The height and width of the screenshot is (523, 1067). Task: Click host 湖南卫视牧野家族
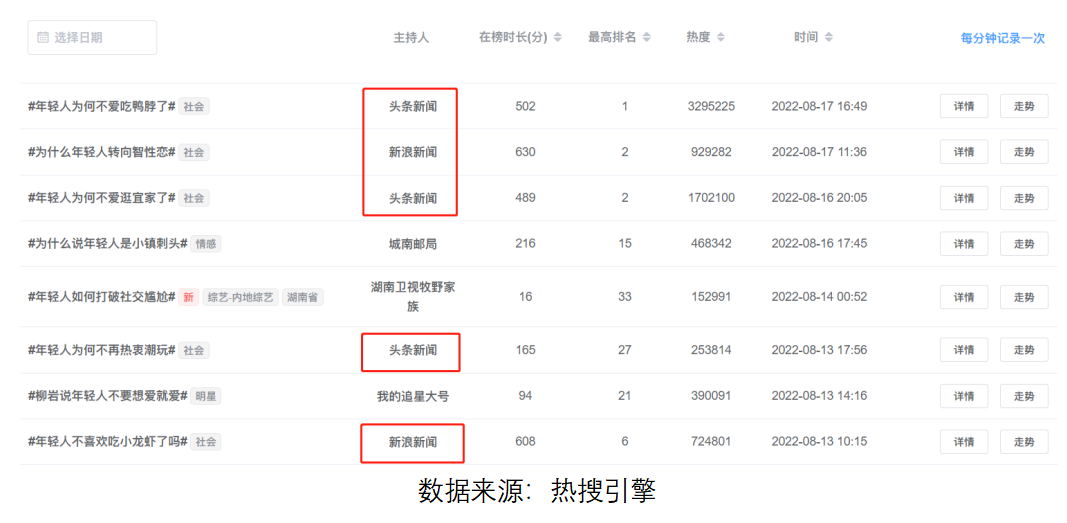click(x=413, y=296)
